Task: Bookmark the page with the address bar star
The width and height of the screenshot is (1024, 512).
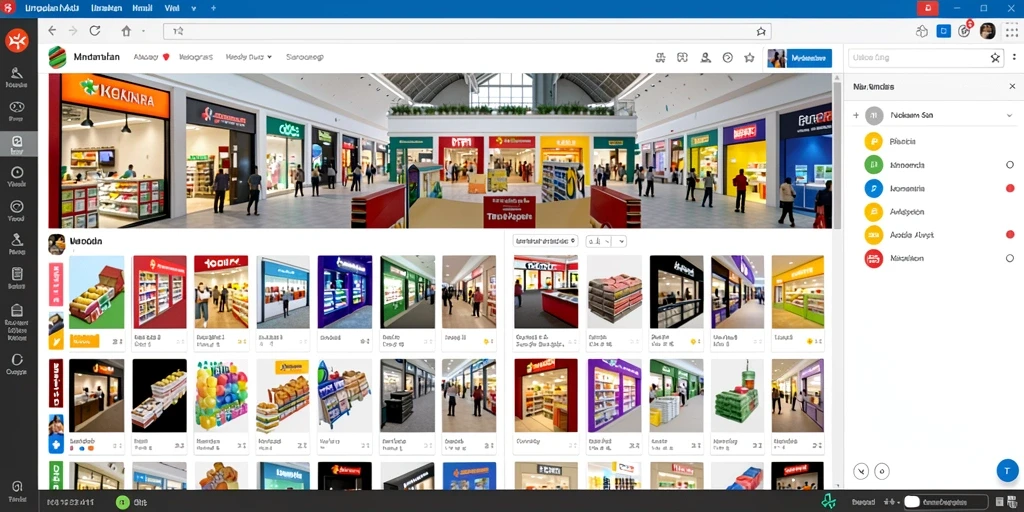Action: (x=761, y=31)
